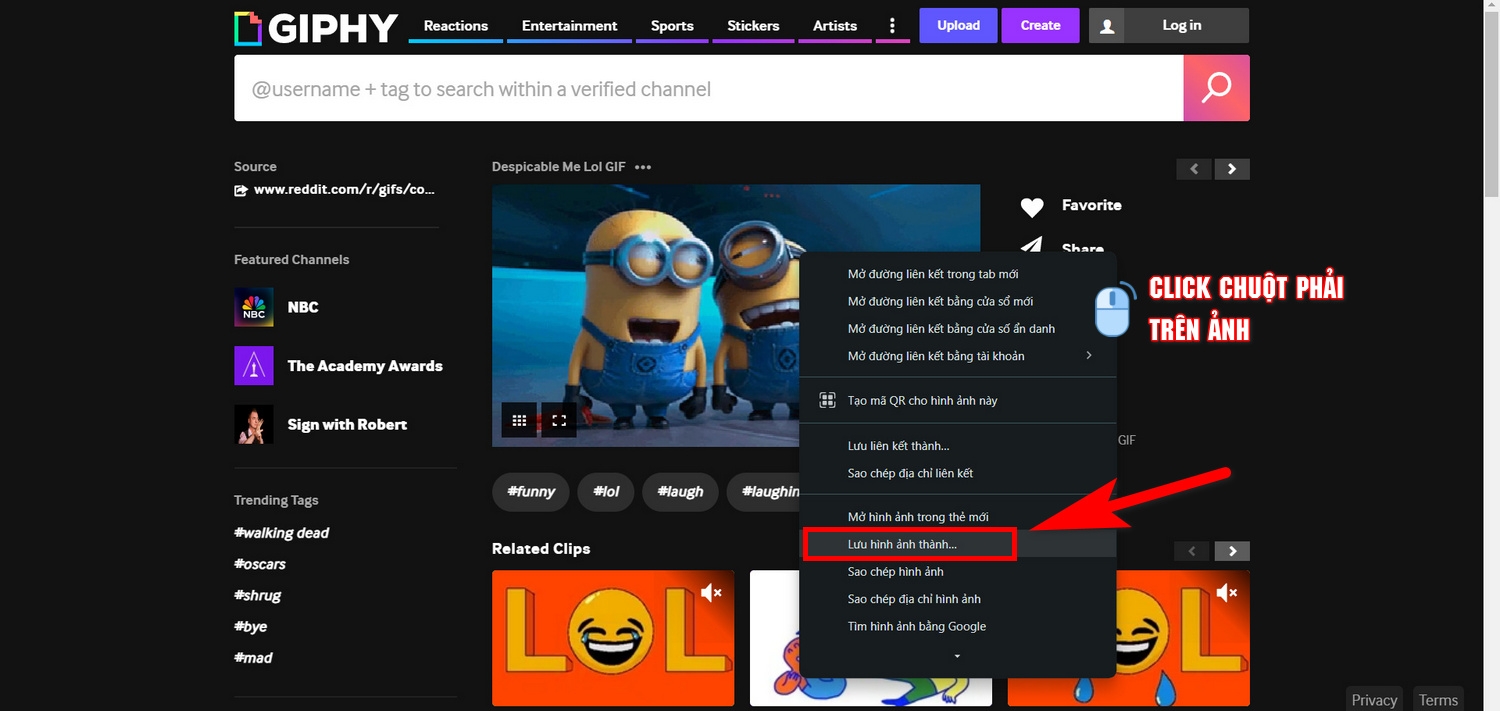The height and width of the screenshot is (711, 1500).
Task: Open the QR code icon menu entry
Action: click(827, 400)
